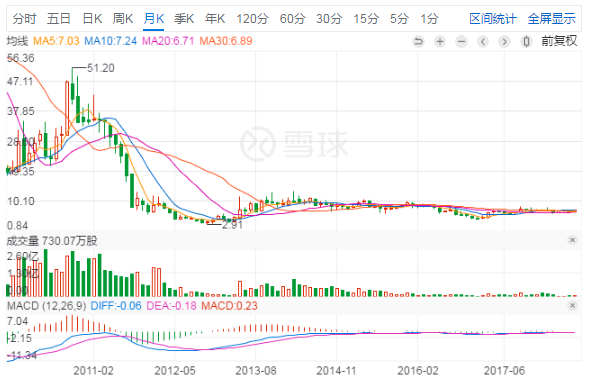Viewport: 590px width, 384px height.
Task: Open the 前复权 adjustment dropdown
Action: point(559,41)
